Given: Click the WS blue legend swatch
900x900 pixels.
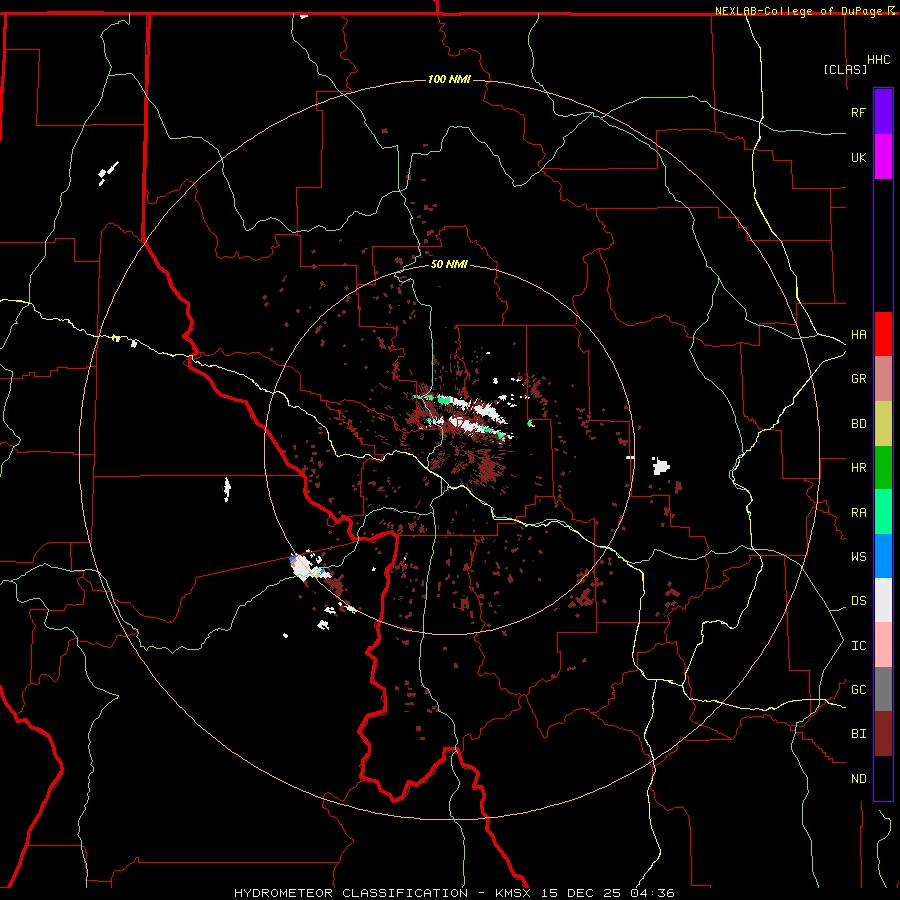Looking at the screenshot, I should (883, 556).
